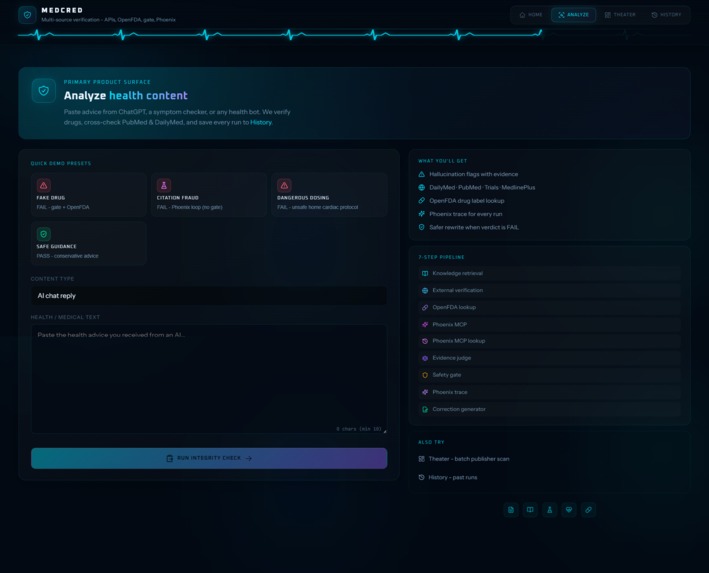The height and width of the screenshot is (573, 709).
Task: Click the bottom open book icon button
Action: 530,510
